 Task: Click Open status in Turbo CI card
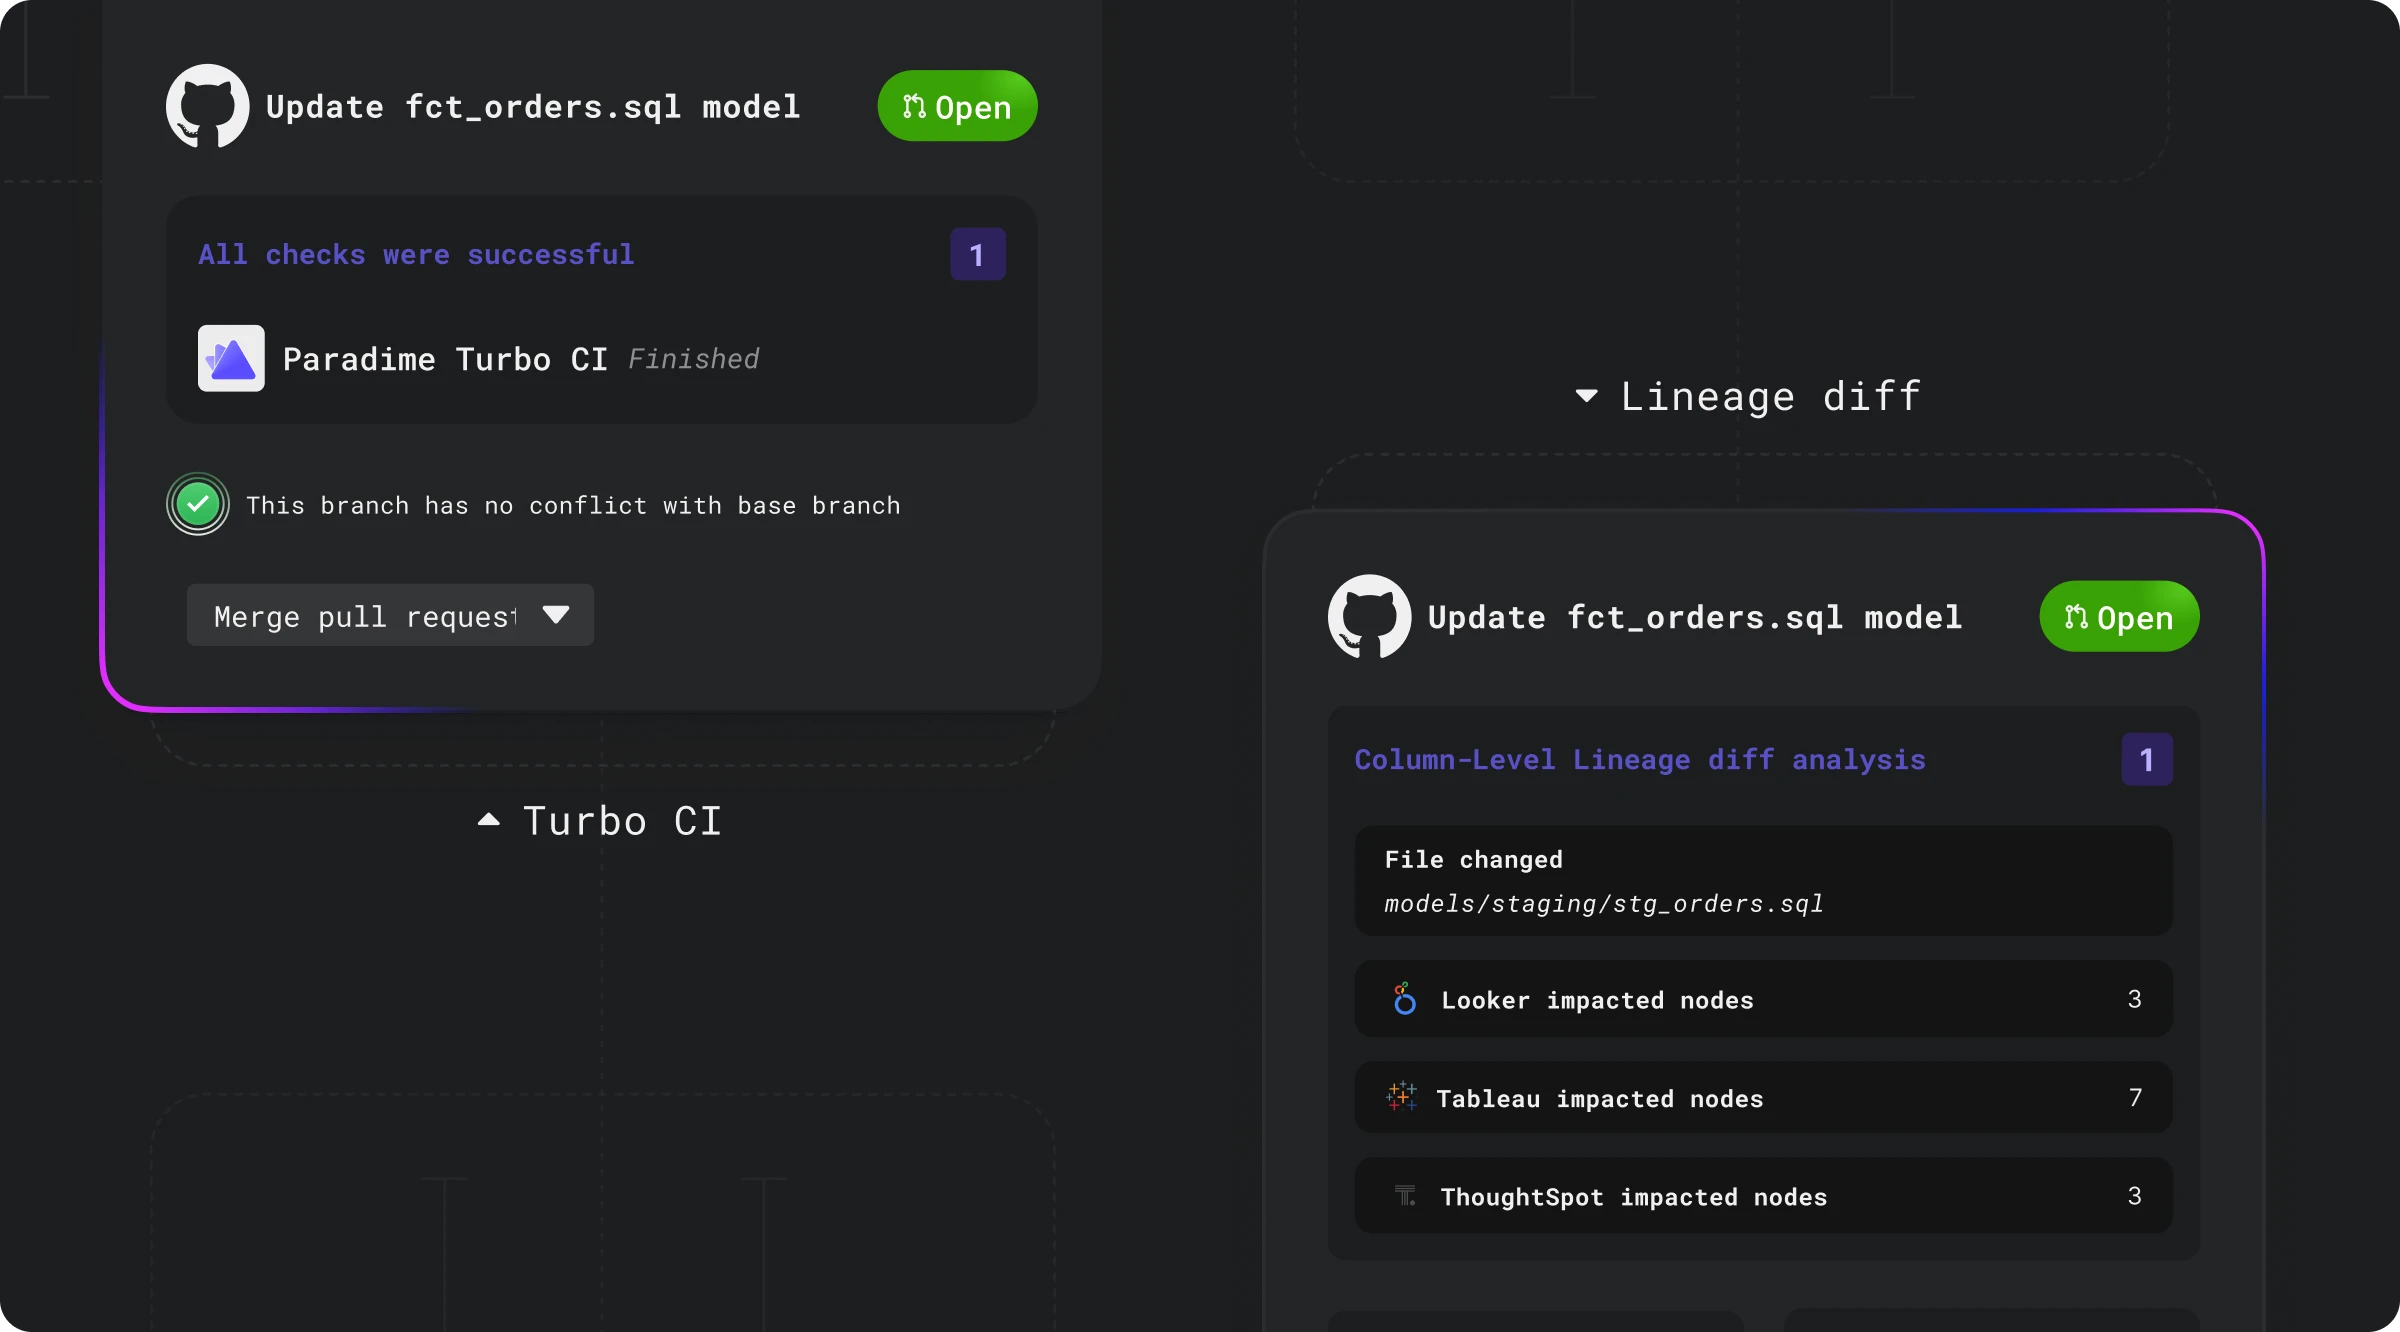click(957, 106)
